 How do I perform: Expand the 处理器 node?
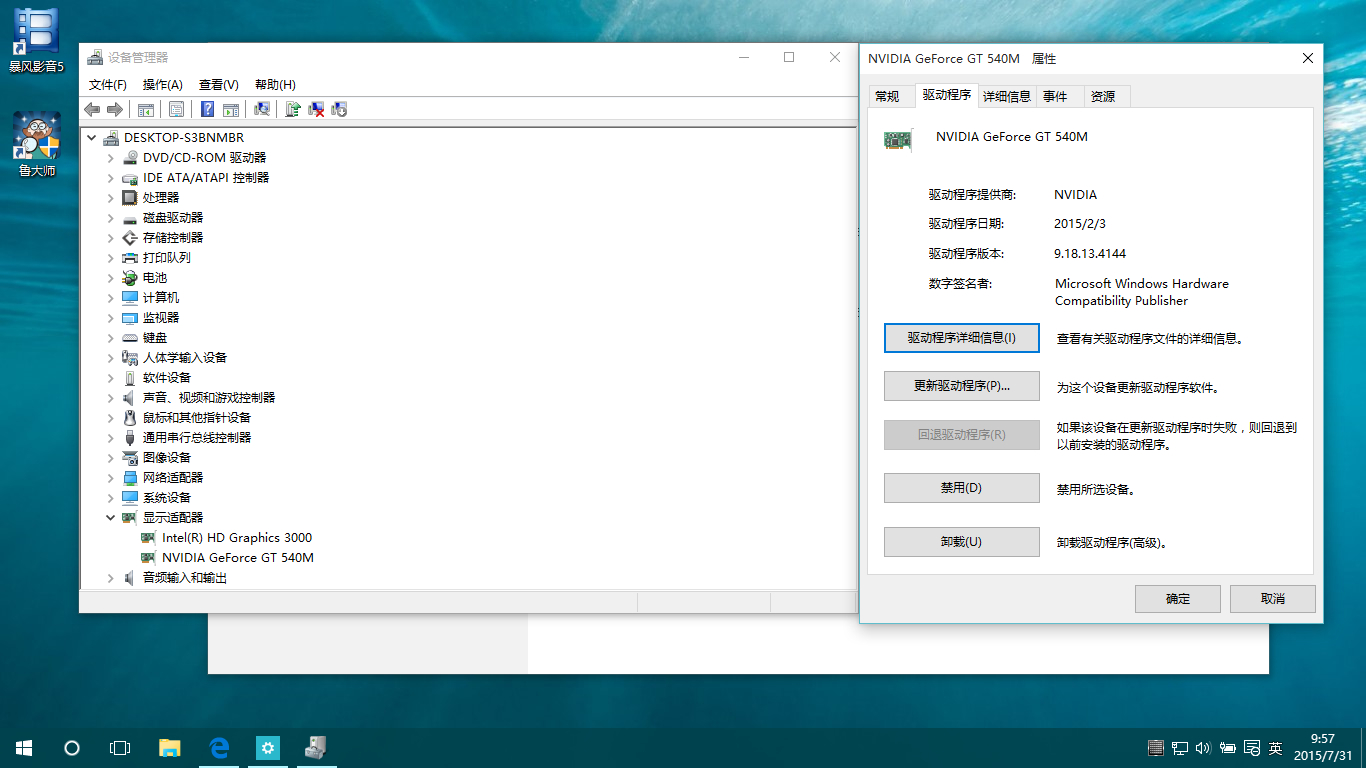(111, 197)
